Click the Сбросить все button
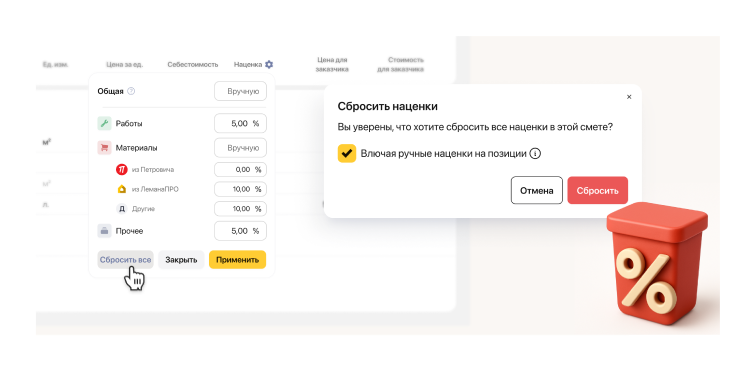Viewport: 751px width, 391px height. 125,260
